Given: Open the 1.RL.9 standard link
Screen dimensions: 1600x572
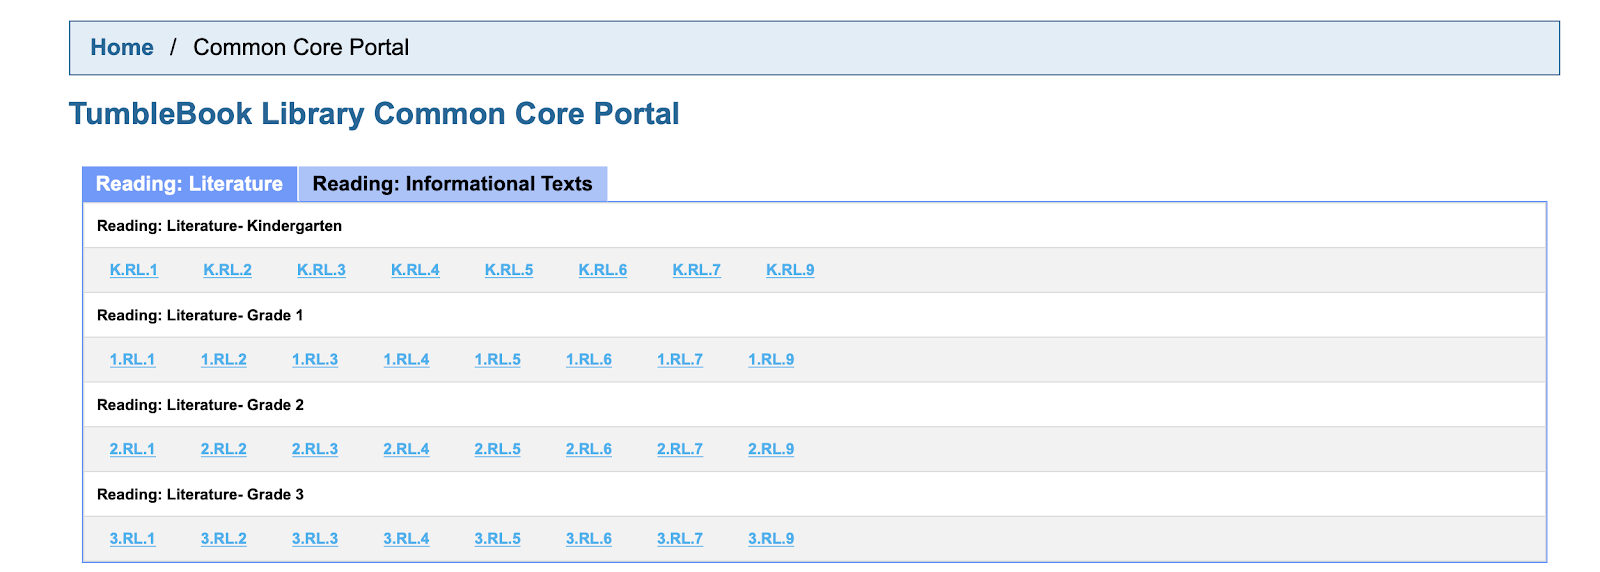Looking at the screenshot, I should (771, 360).
